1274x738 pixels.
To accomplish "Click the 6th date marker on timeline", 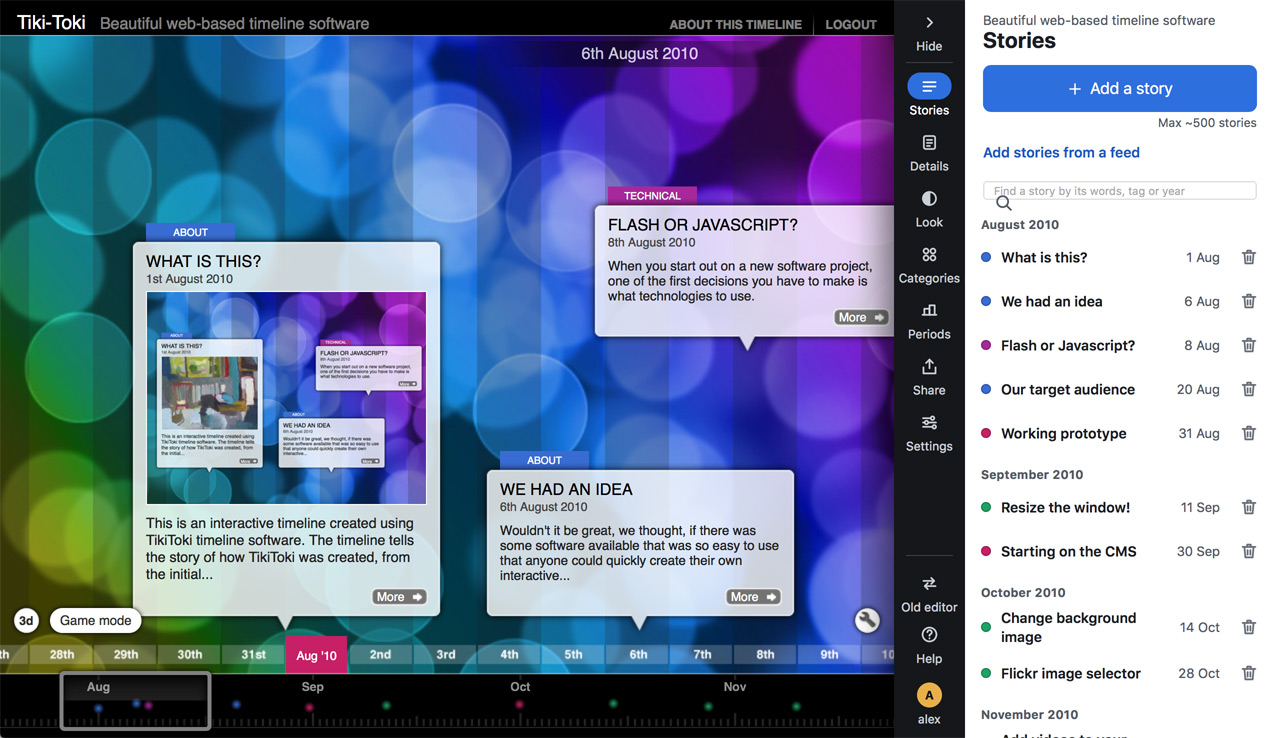I will (638, 655).
